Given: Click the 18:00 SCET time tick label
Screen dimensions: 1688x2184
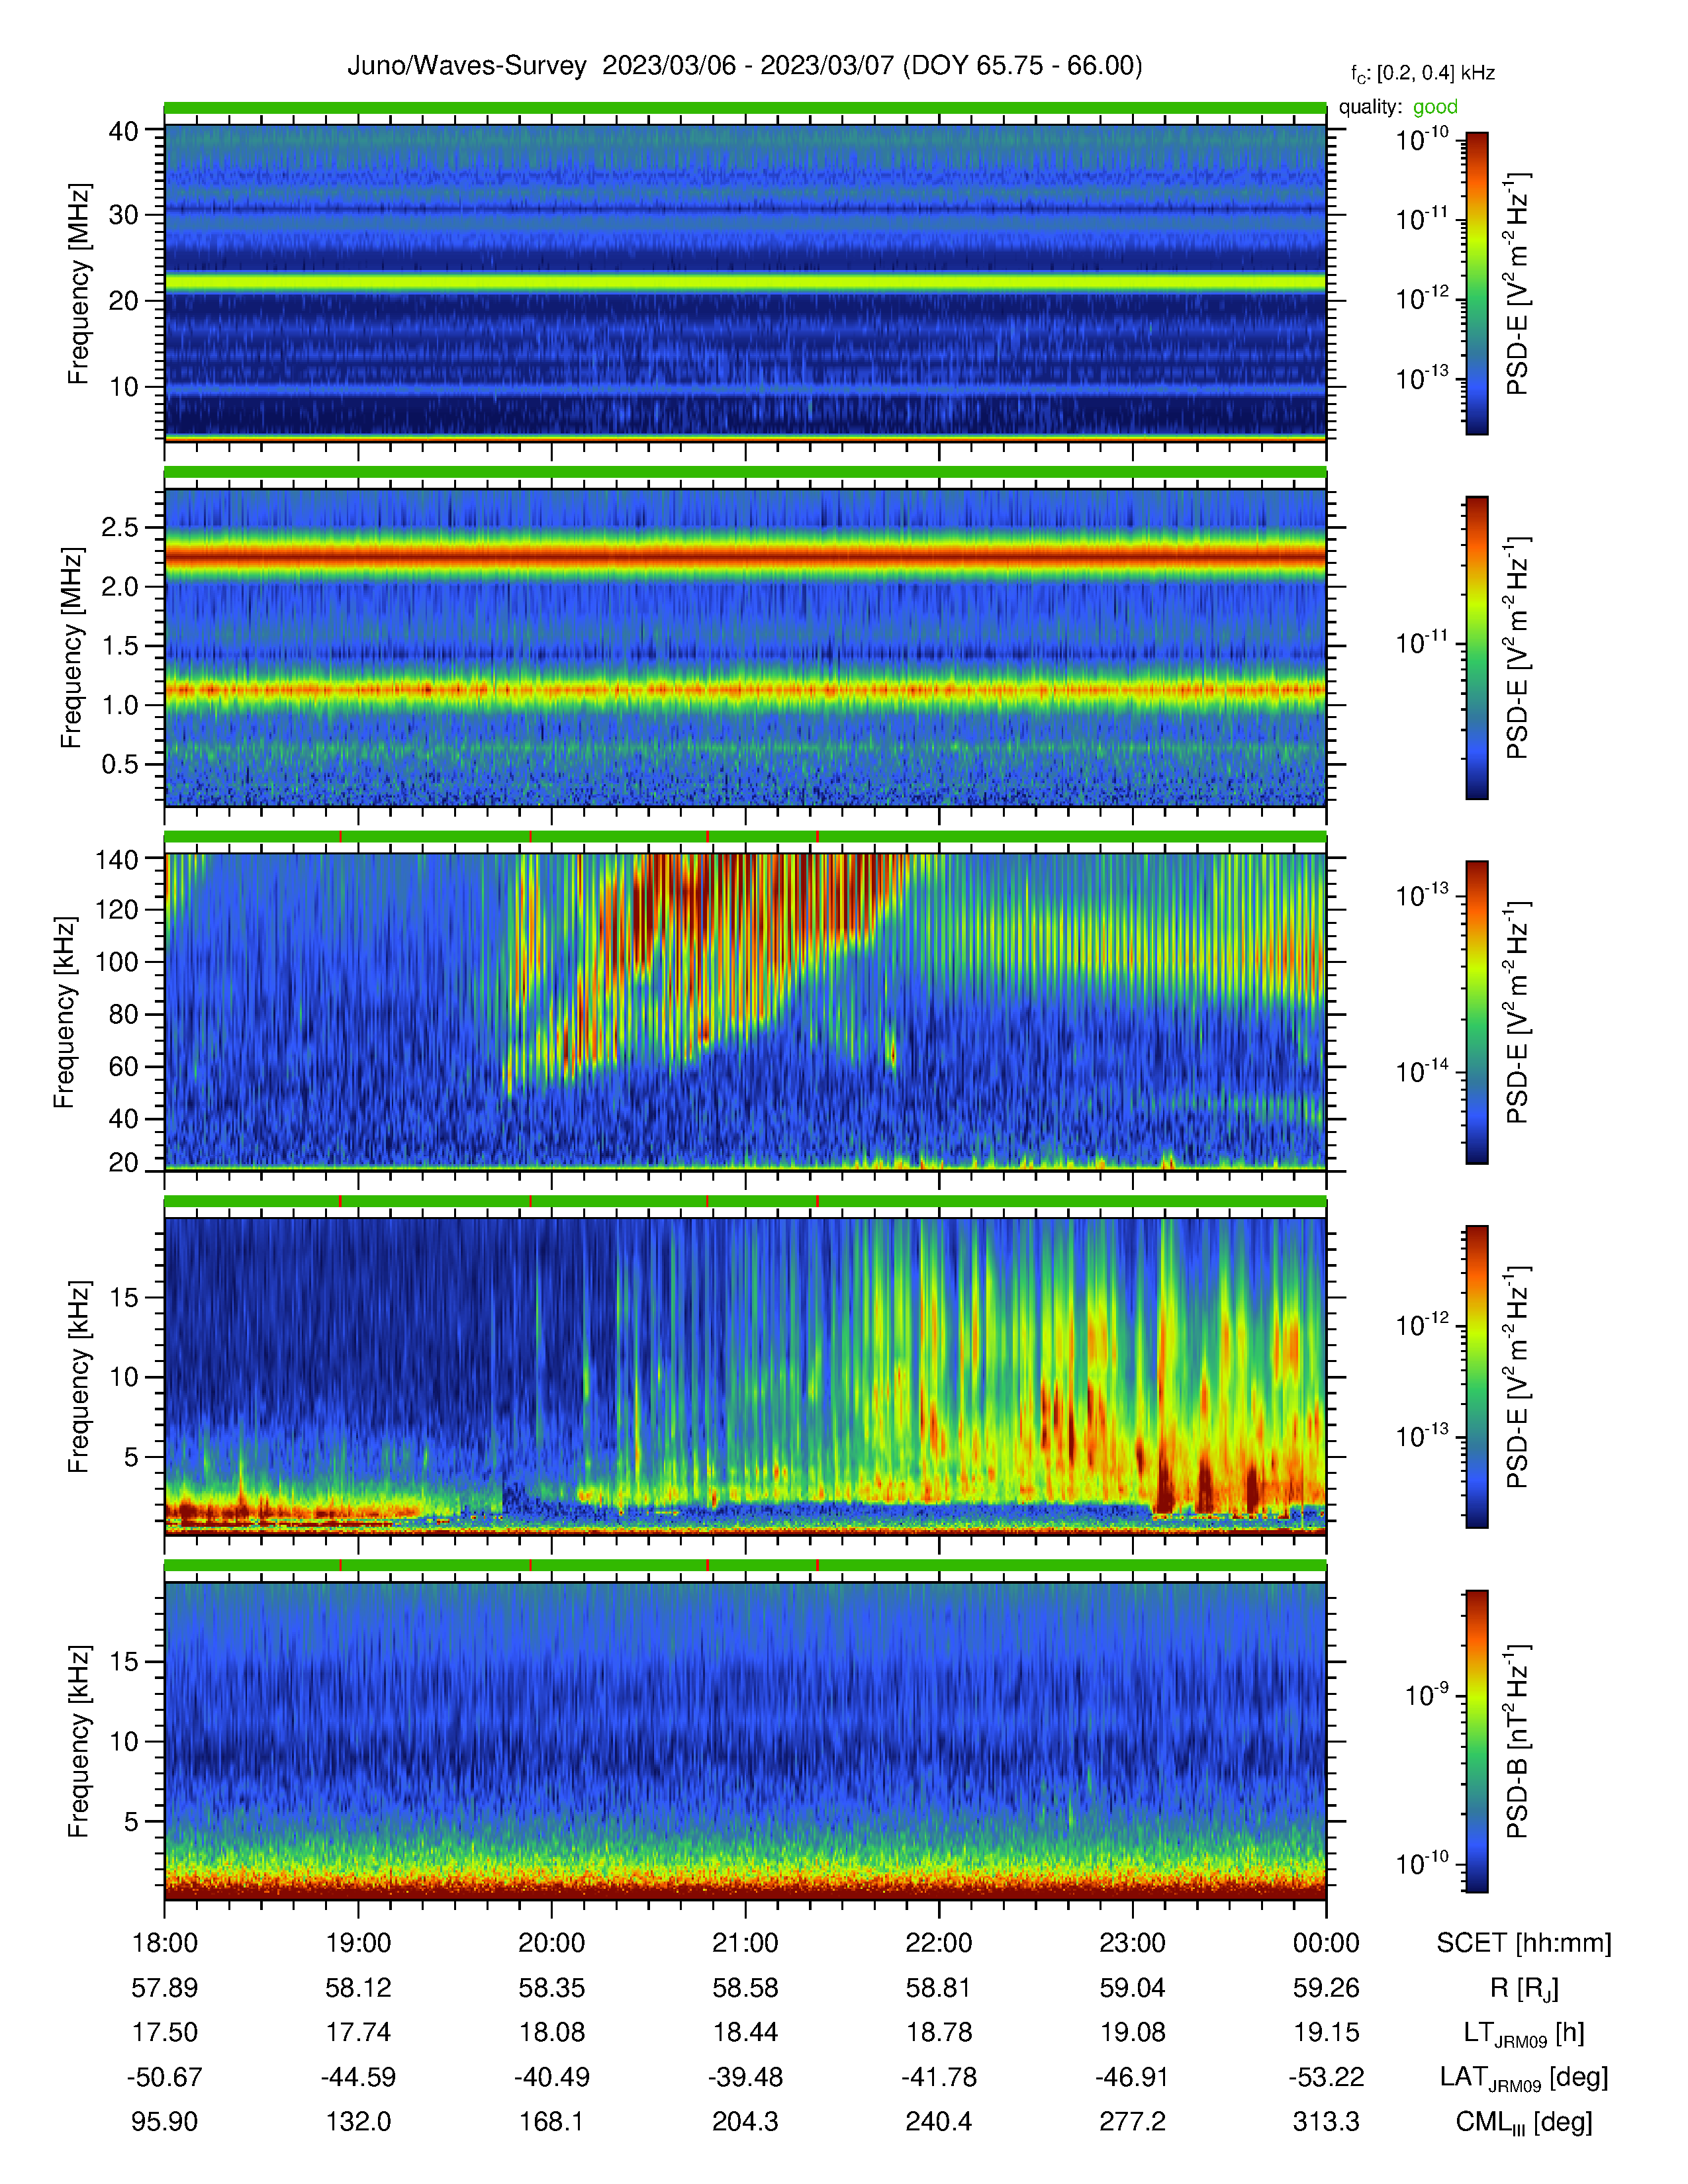Looking at the screenshot, I should (x=165, y=1943).
